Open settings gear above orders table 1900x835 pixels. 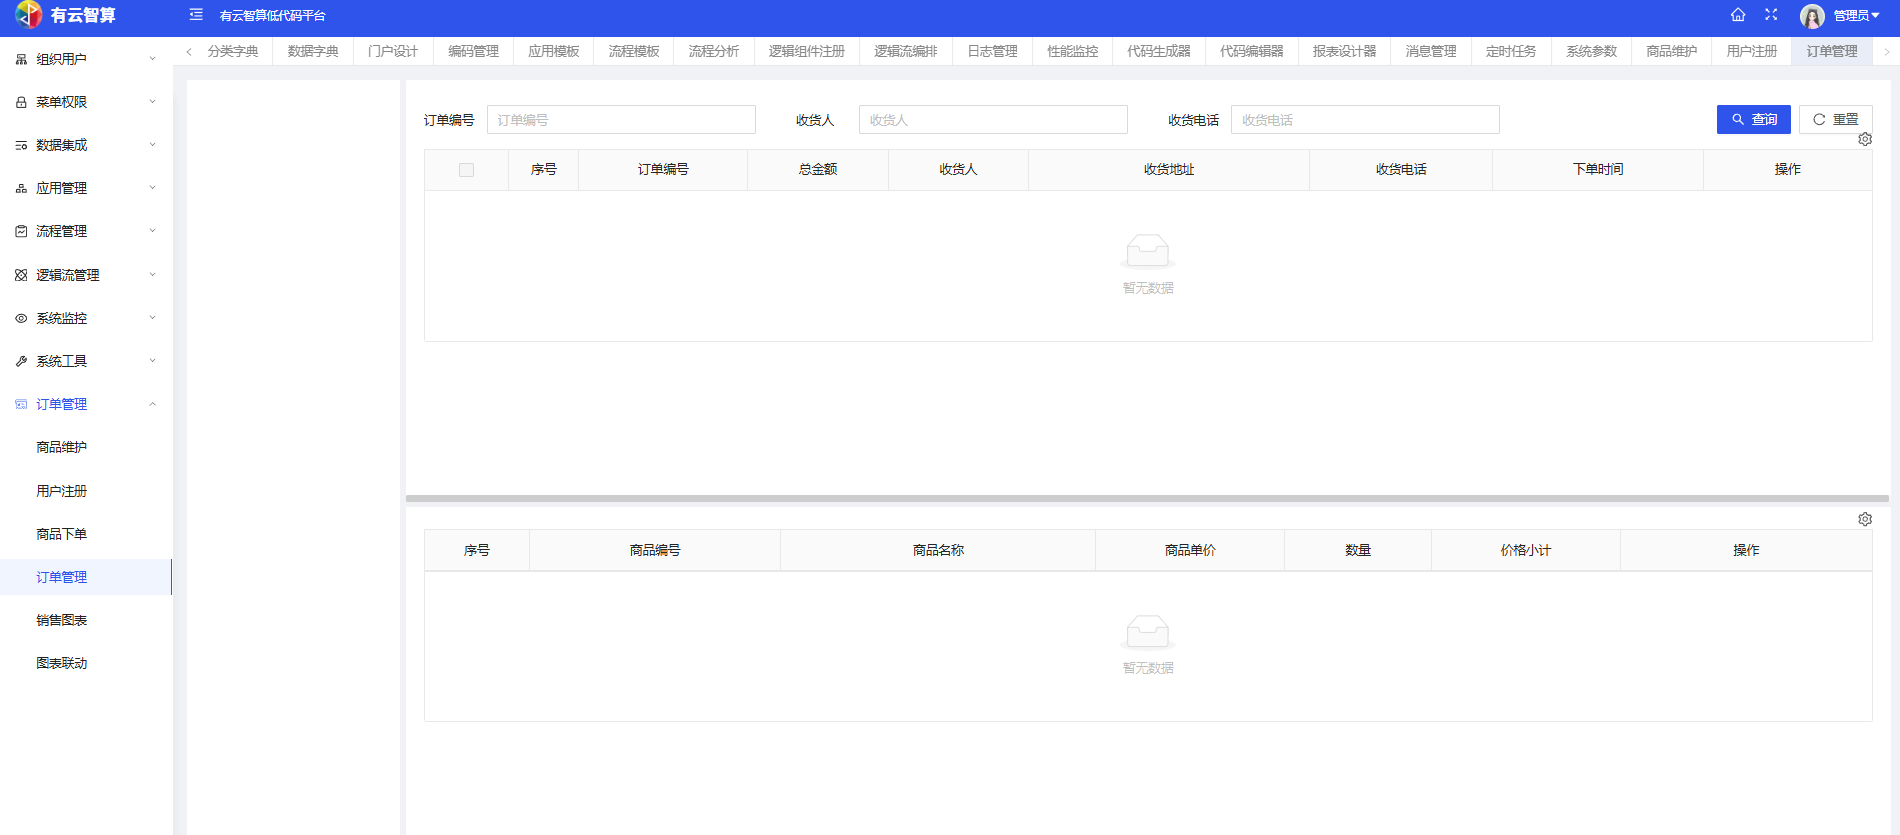click(1865, 139)
